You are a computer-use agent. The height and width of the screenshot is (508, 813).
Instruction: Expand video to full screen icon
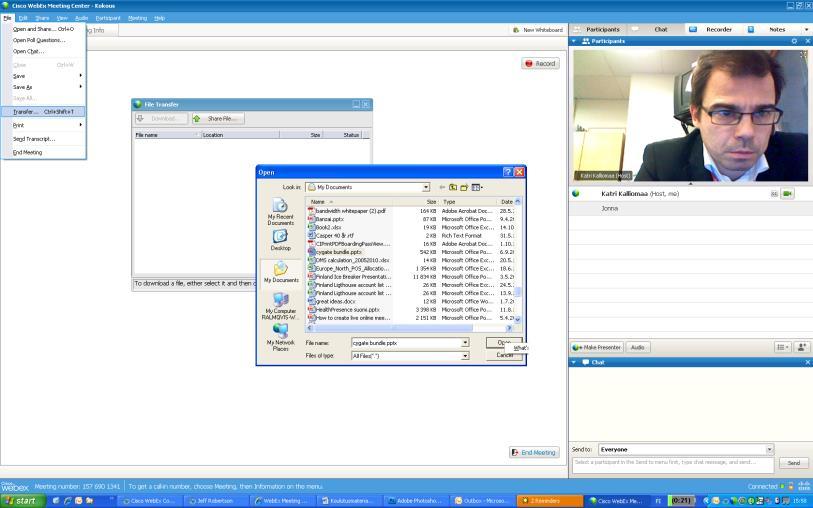[x=804, y=54]
